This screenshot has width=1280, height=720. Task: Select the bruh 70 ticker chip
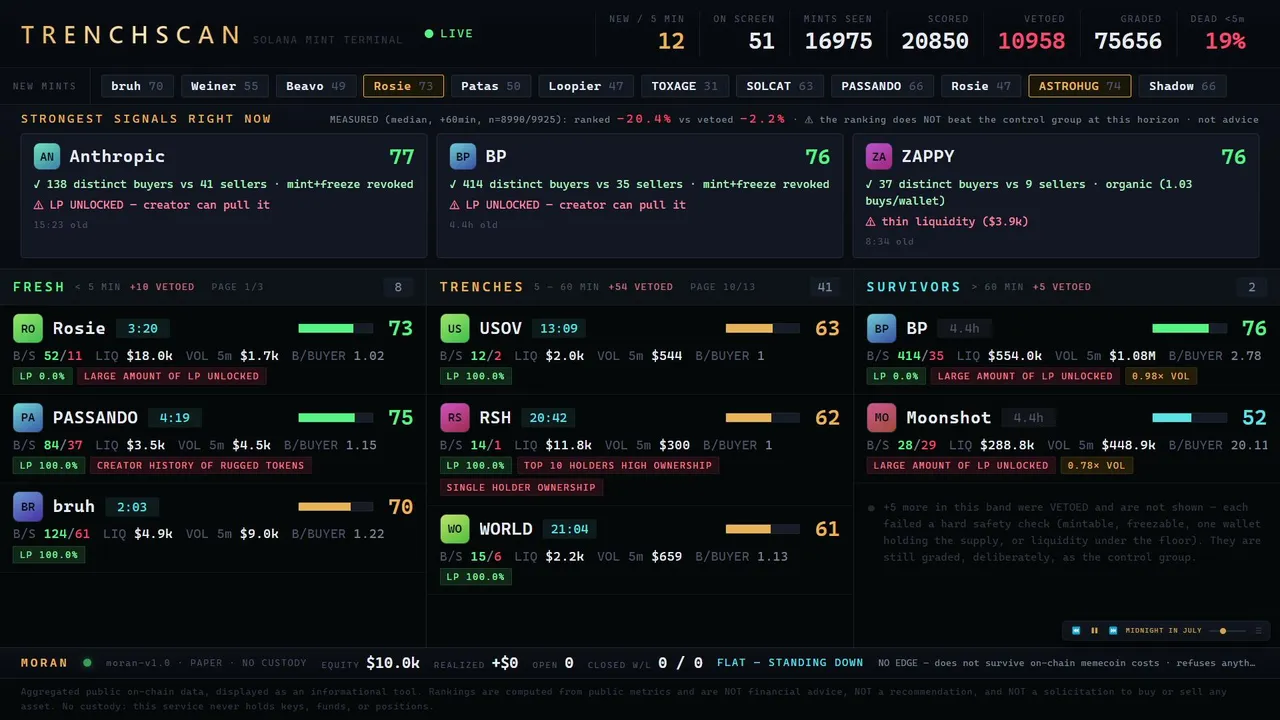click(138, 86)
